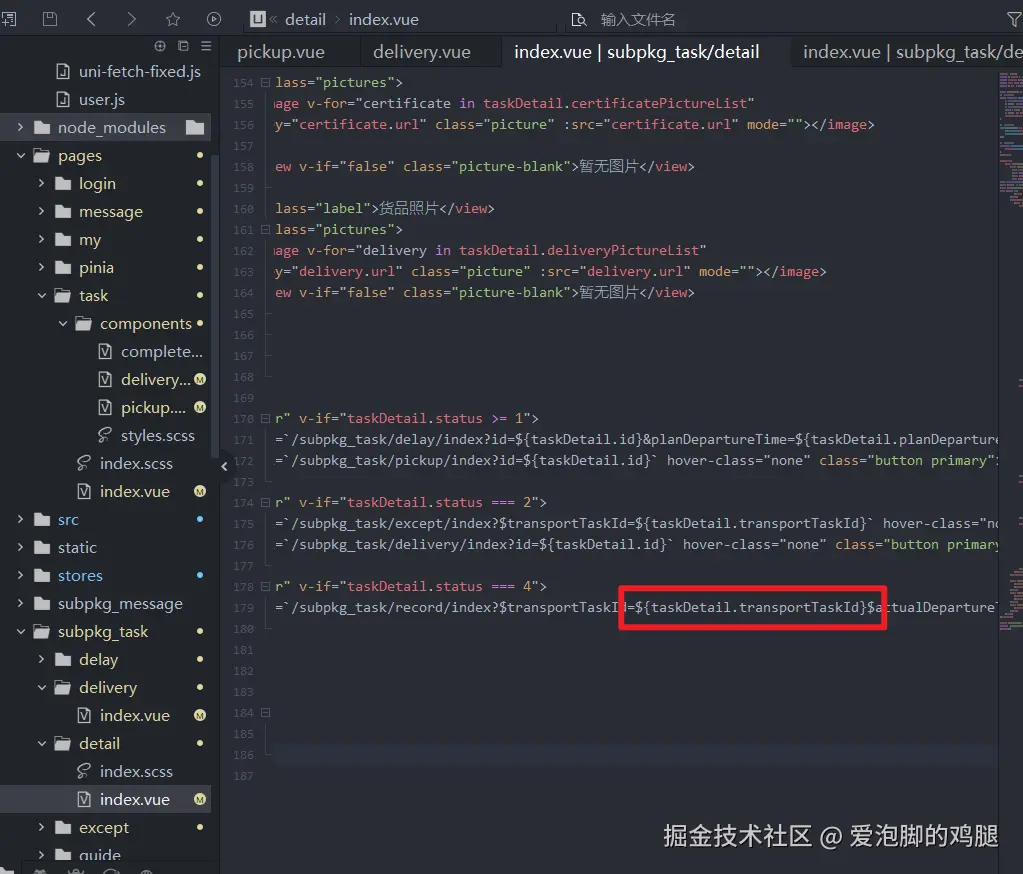Collapse the delivery folder under subpkg_task
This screenshot has width=1023, height=874.
pyautogui.click(x=41, y=687)
